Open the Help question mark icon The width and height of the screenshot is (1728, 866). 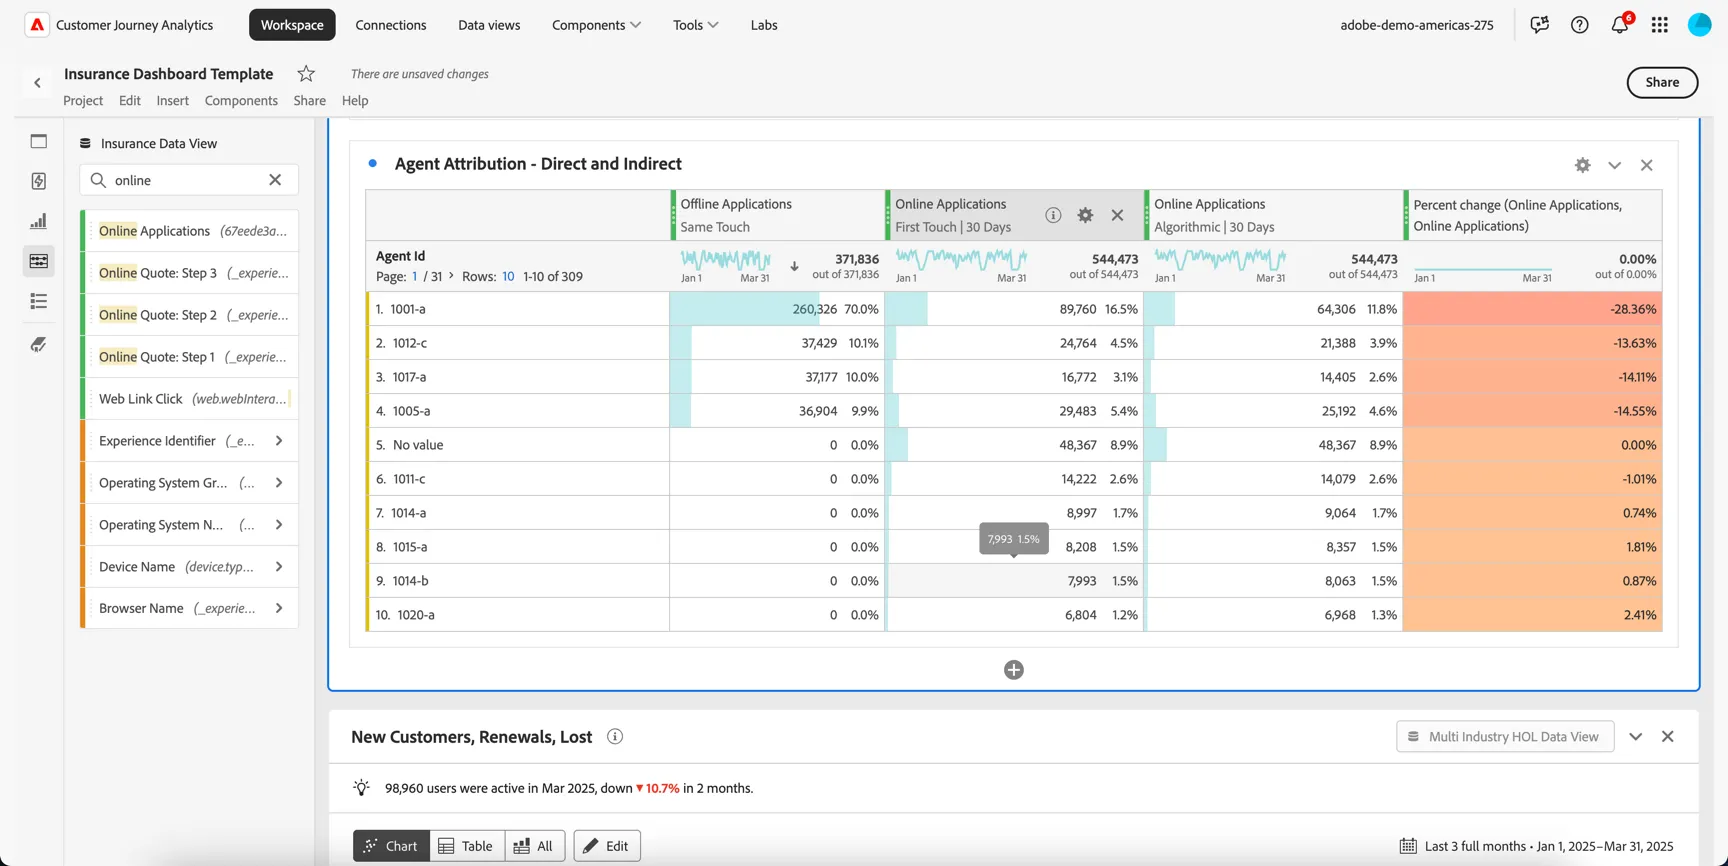1579,25
